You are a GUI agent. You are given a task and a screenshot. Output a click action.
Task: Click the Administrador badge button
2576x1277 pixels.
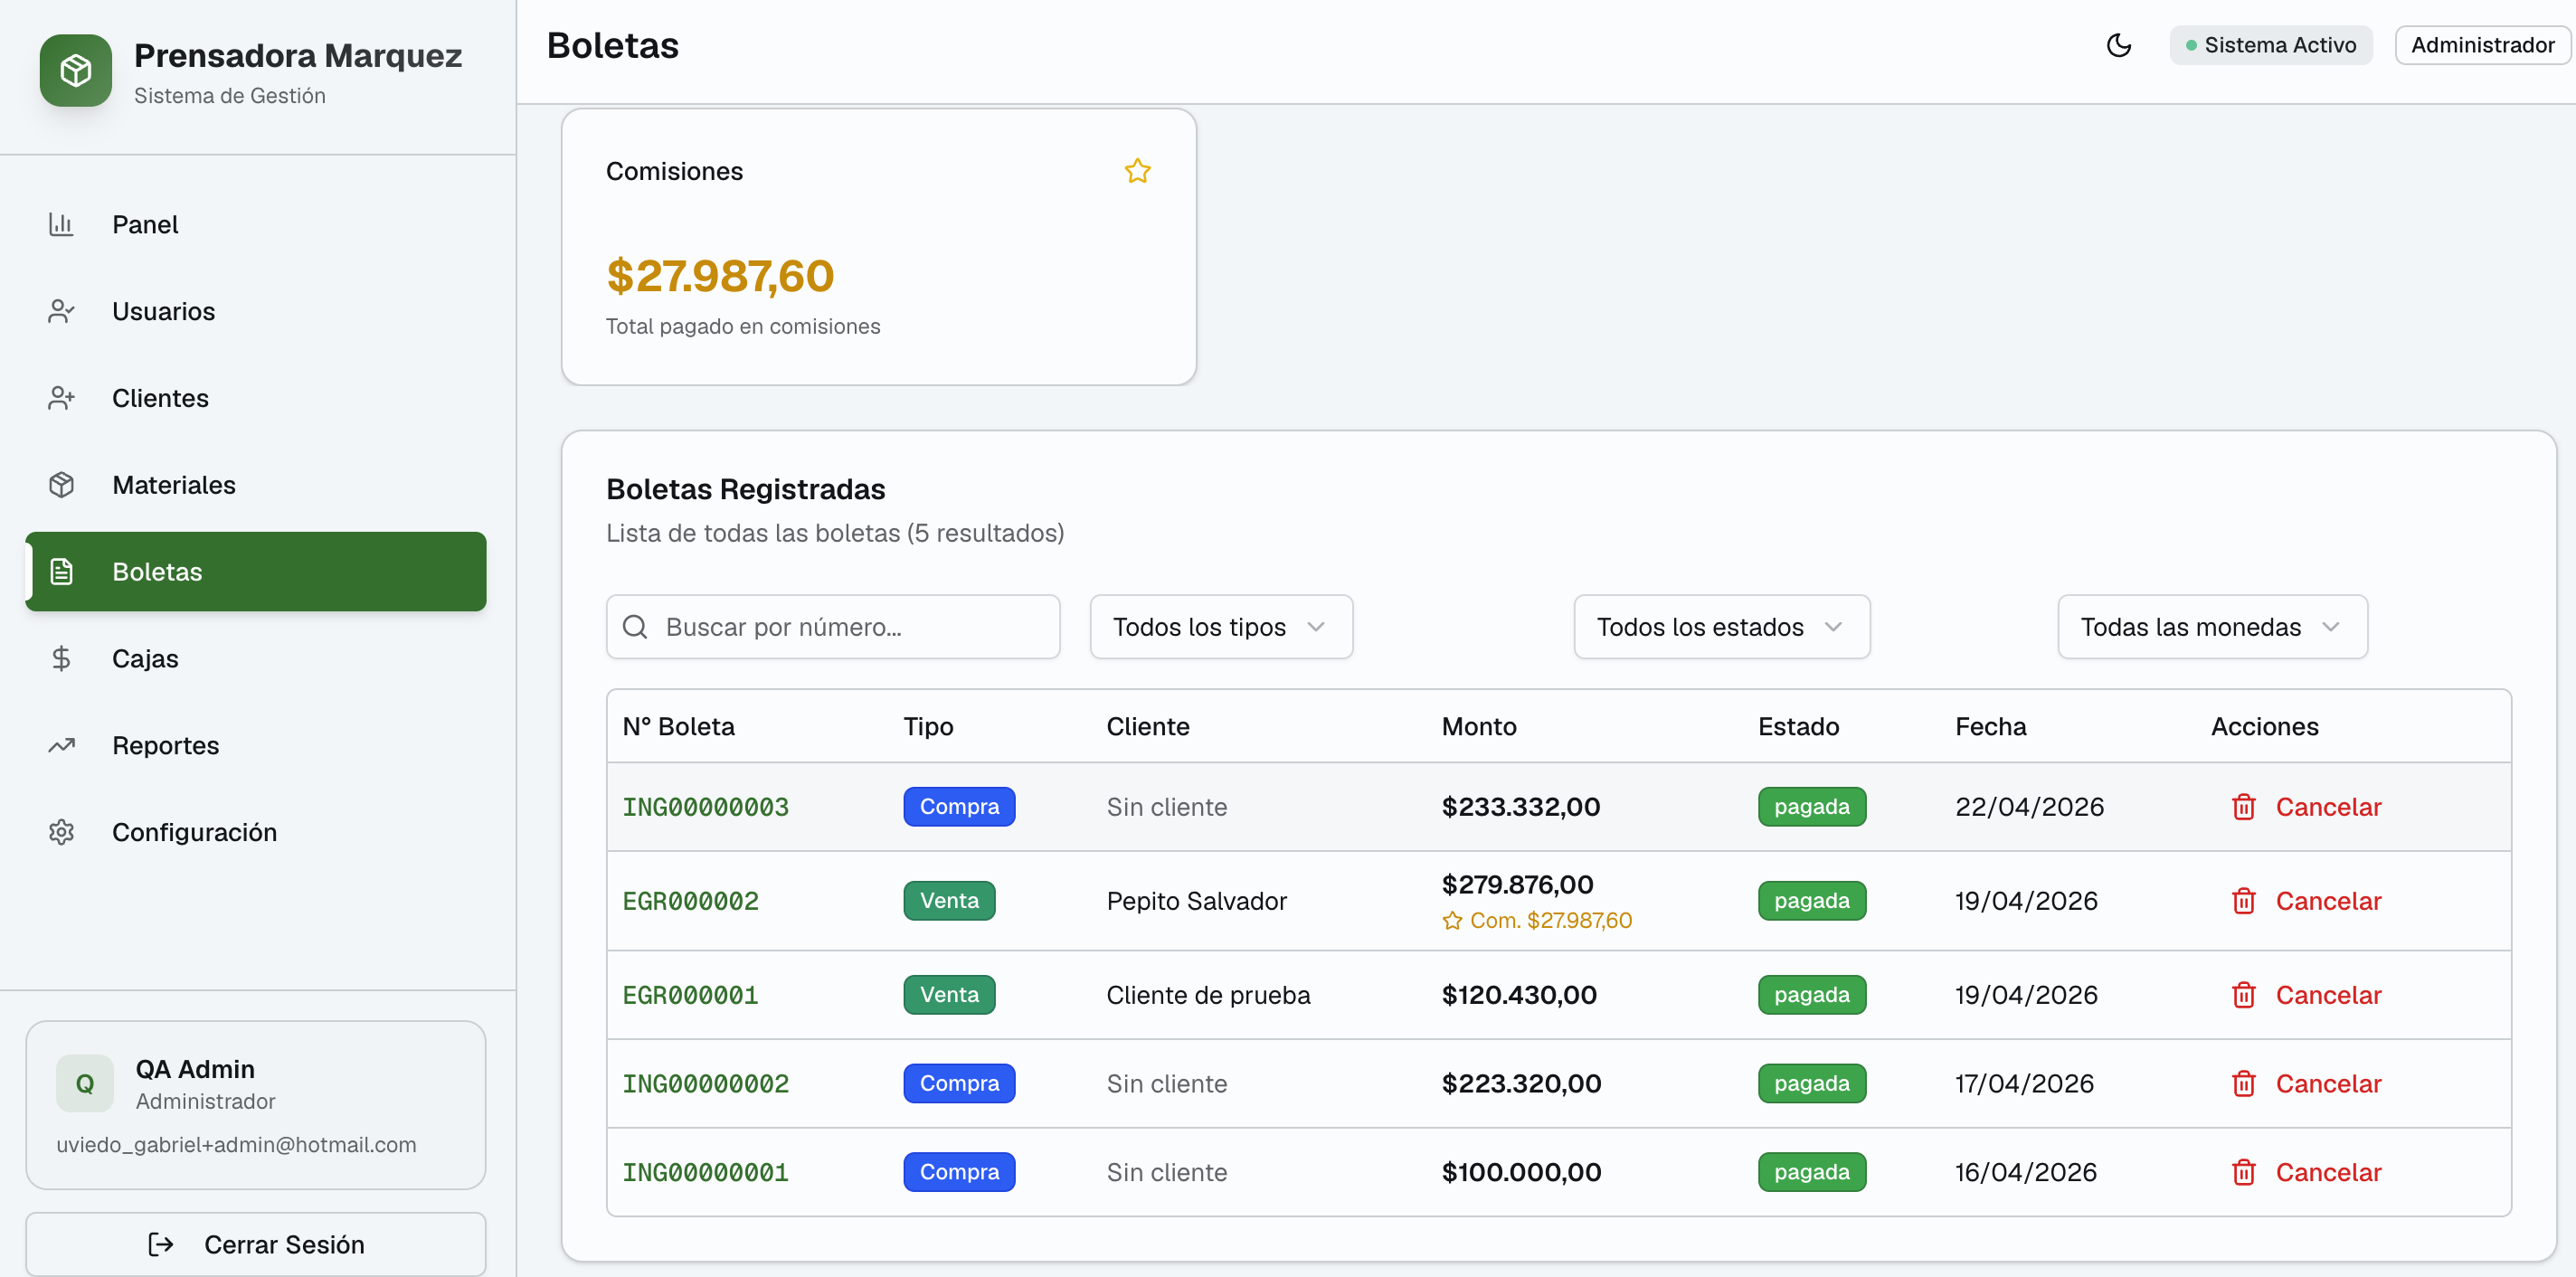(x=2481, y=45)
